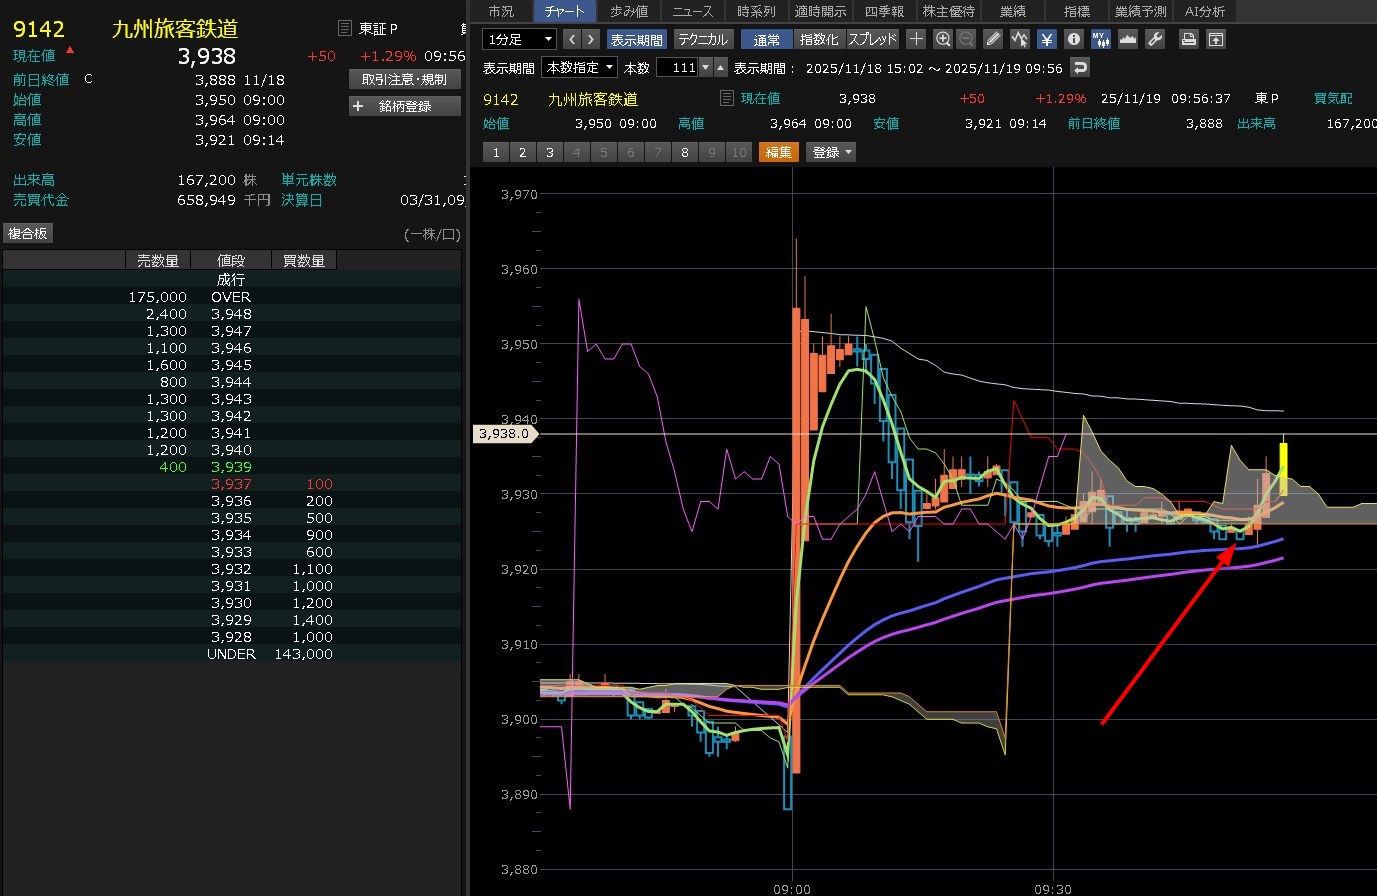1377x896 pixels.
Task: Open the 本数指定 period type dropdown
Action: [x=579, y=67]
